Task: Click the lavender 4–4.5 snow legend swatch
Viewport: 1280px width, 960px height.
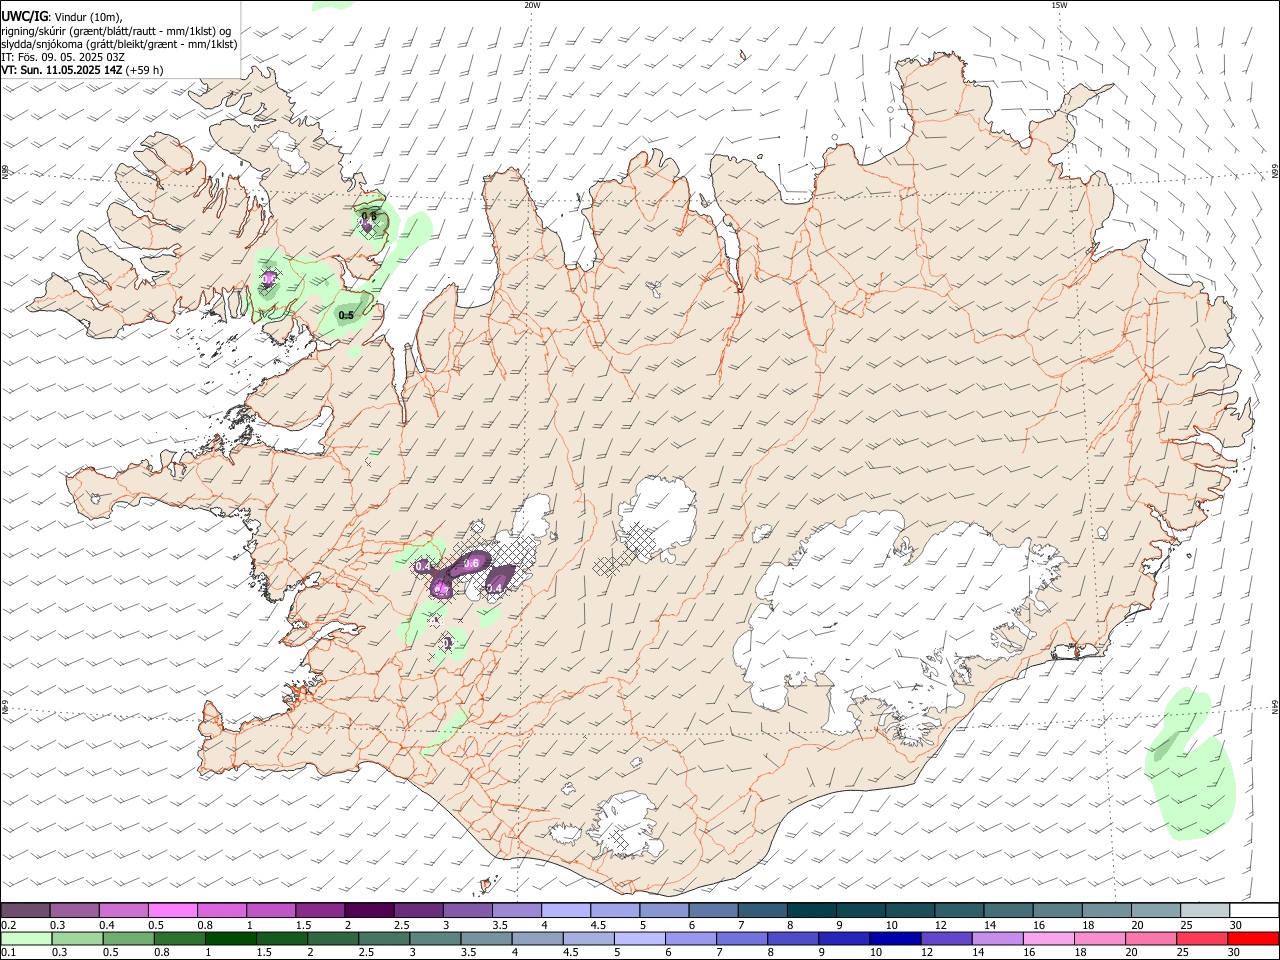Action: 566,911
